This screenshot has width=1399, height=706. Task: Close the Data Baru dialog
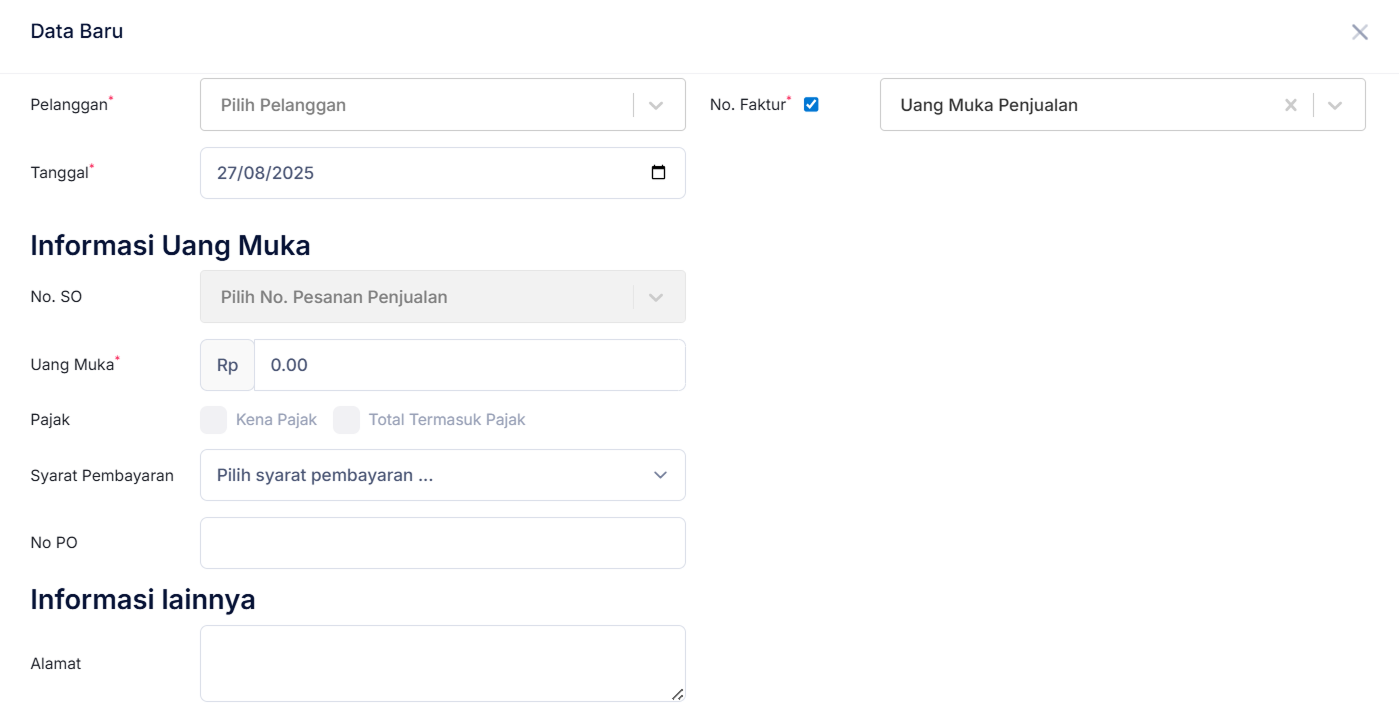pos(1359,32)
